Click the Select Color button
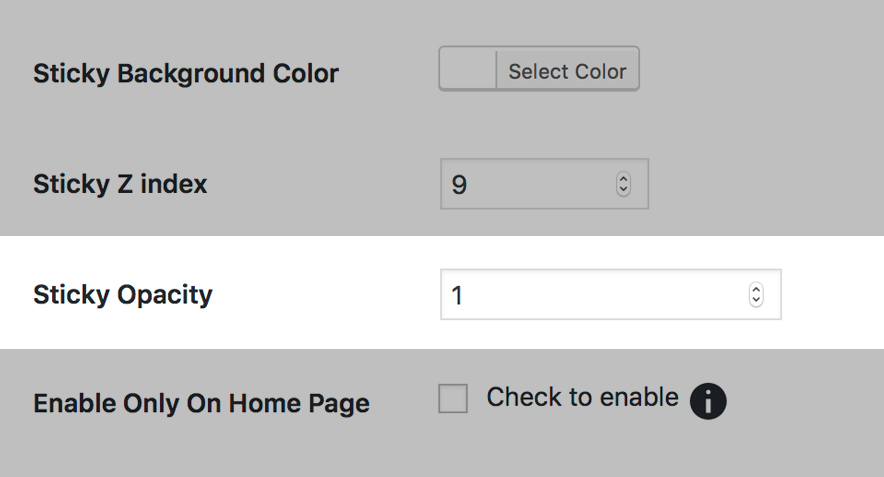884x477 pixels. pos(567,72)
